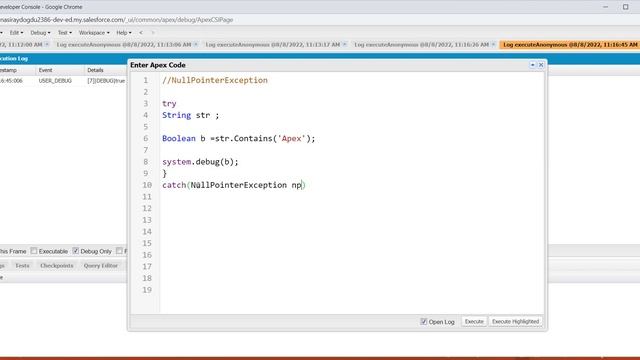640x360 pixels.
Task: Click line number 19 in the gutter
Action: click(147, 290)
